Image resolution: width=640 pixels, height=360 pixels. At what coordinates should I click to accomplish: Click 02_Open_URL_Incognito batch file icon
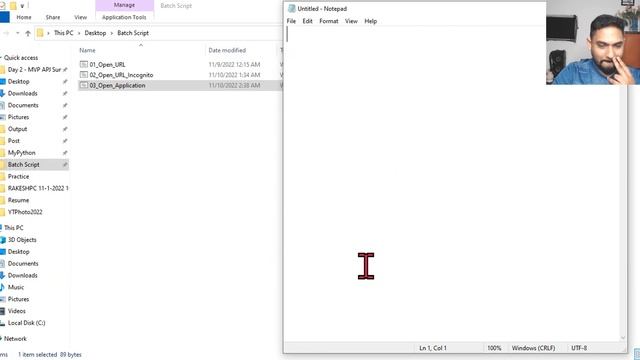tap(84, 75)
